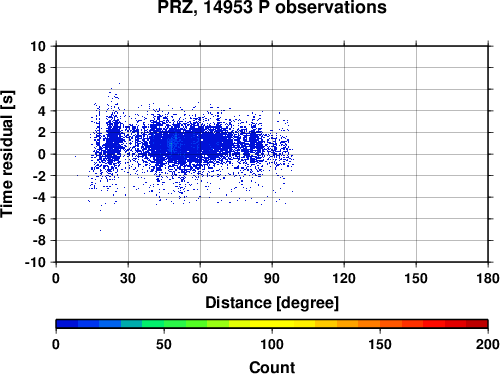This screenshot has width=500, height=374.
Task: Click the distance axis tick label '150'
Action: 416,278
